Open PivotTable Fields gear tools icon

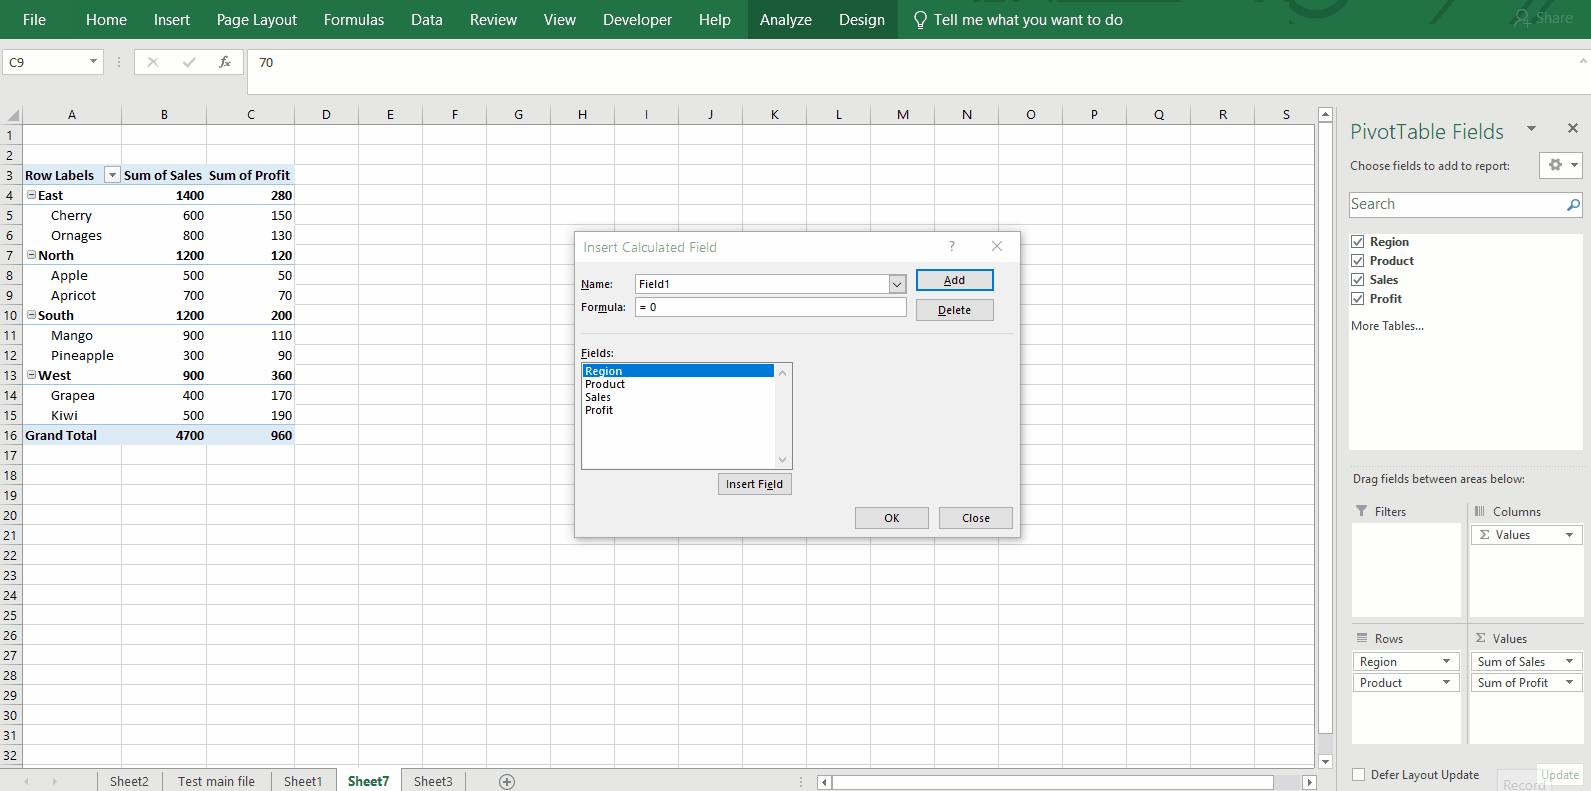click(x=1560, y=165)
